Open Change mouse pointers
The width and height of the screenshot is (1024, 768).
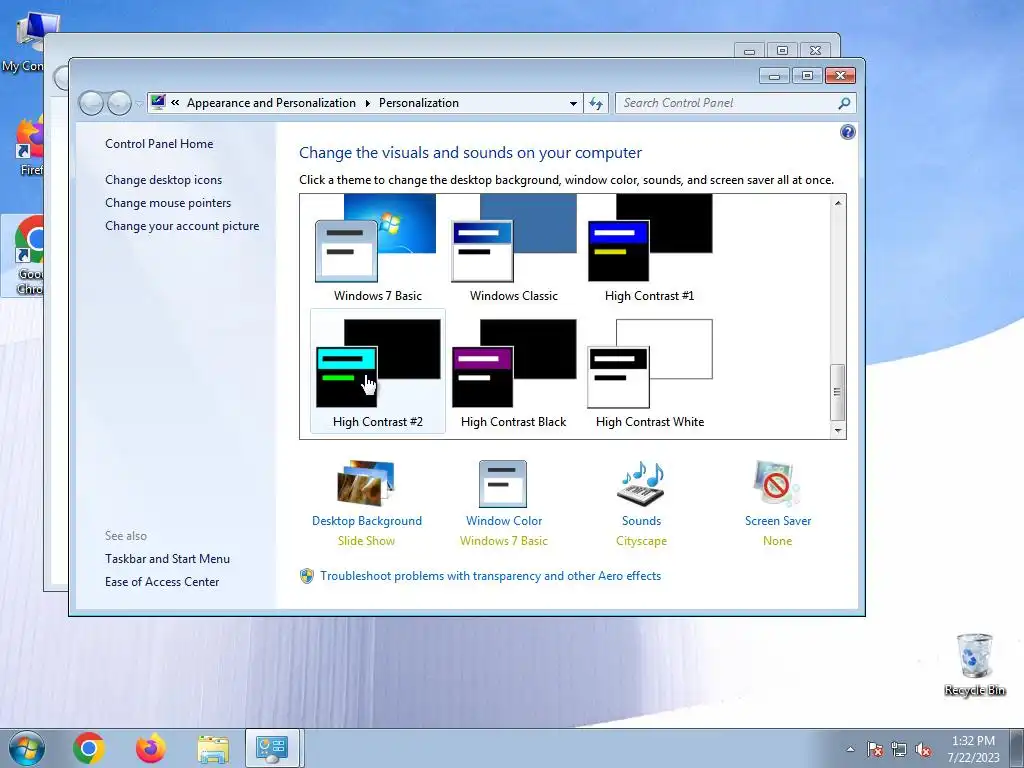tap(168, 203)
